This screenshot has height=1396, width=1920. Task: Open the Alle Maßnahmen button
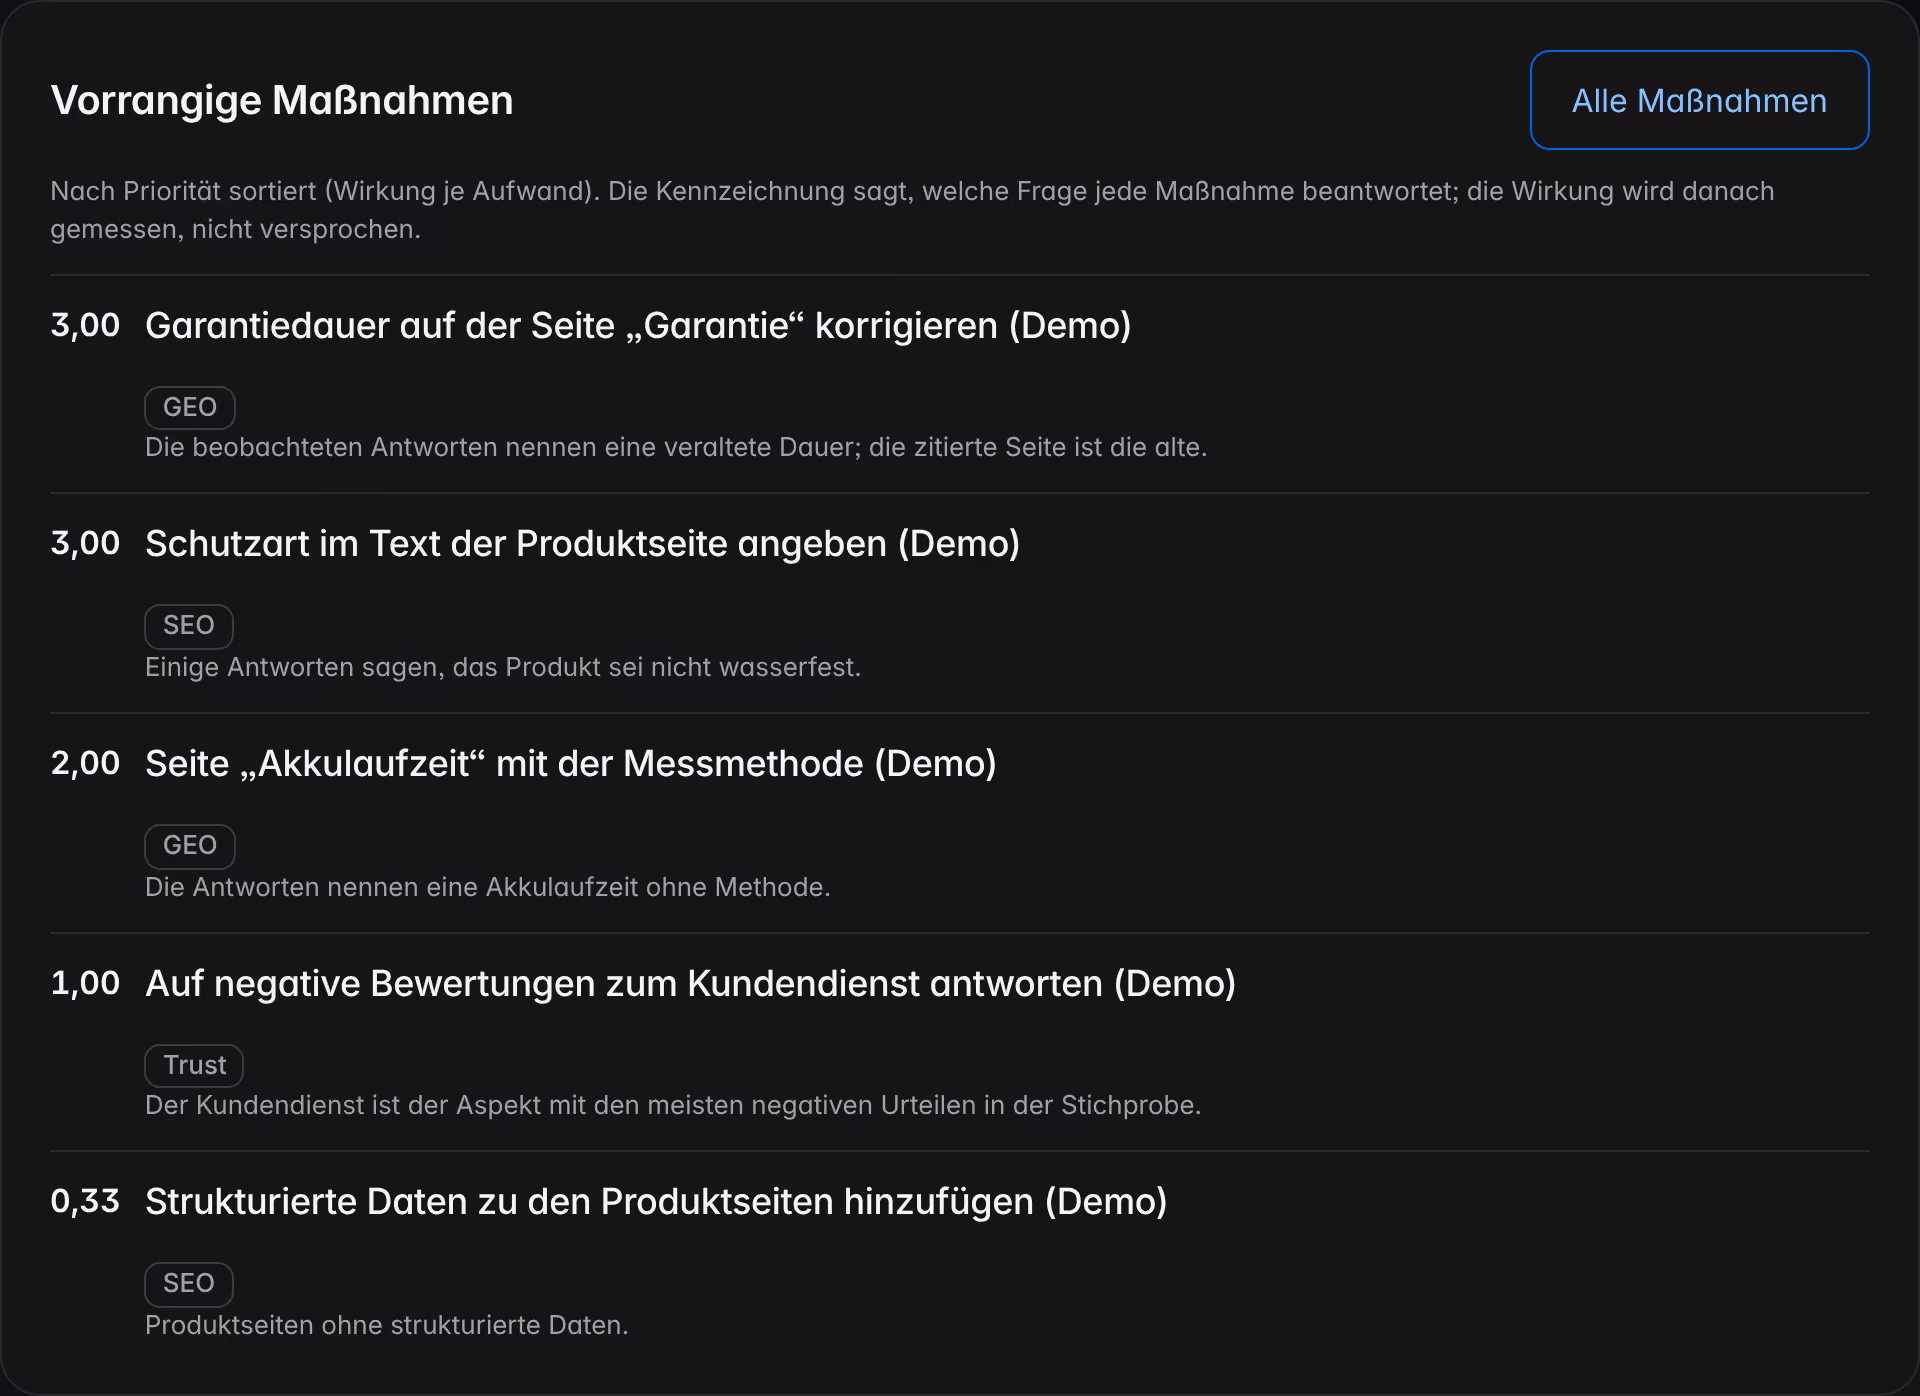pos(1699,100)
